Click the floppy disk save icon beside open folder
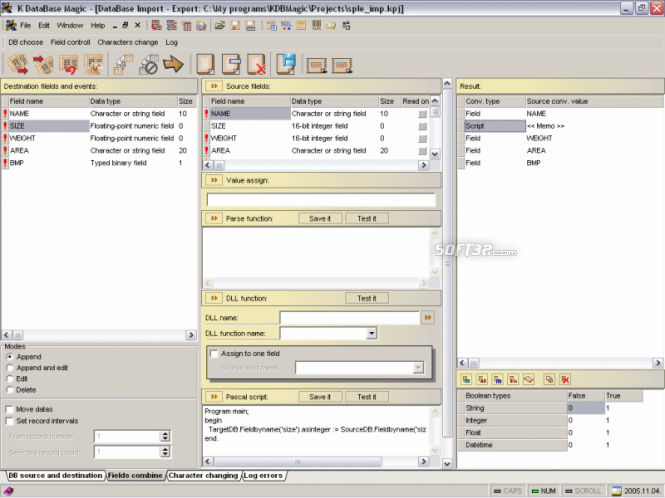 pos(235,25)
